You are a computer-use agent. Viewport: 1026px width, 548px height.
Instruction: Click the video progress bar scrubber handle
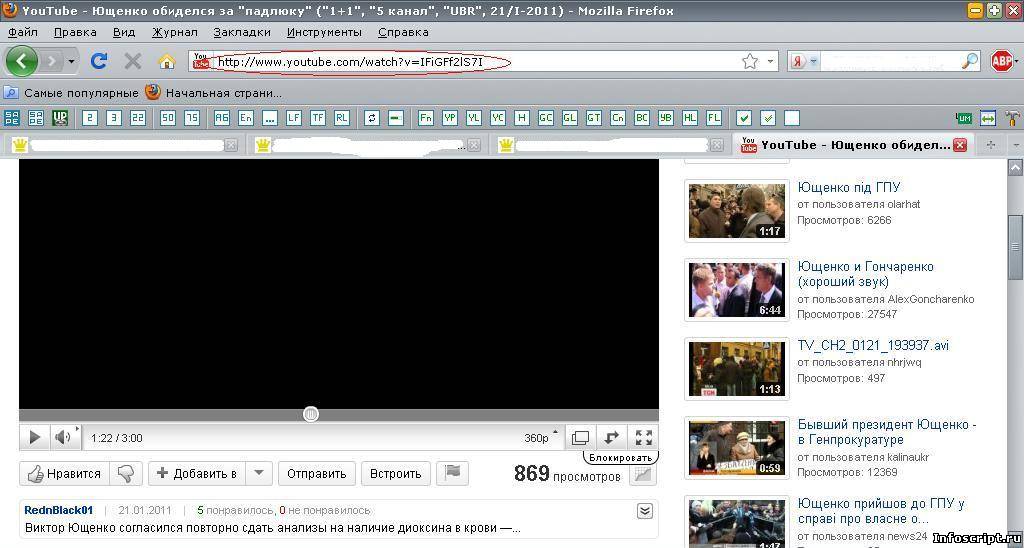[x=311, y=414]
